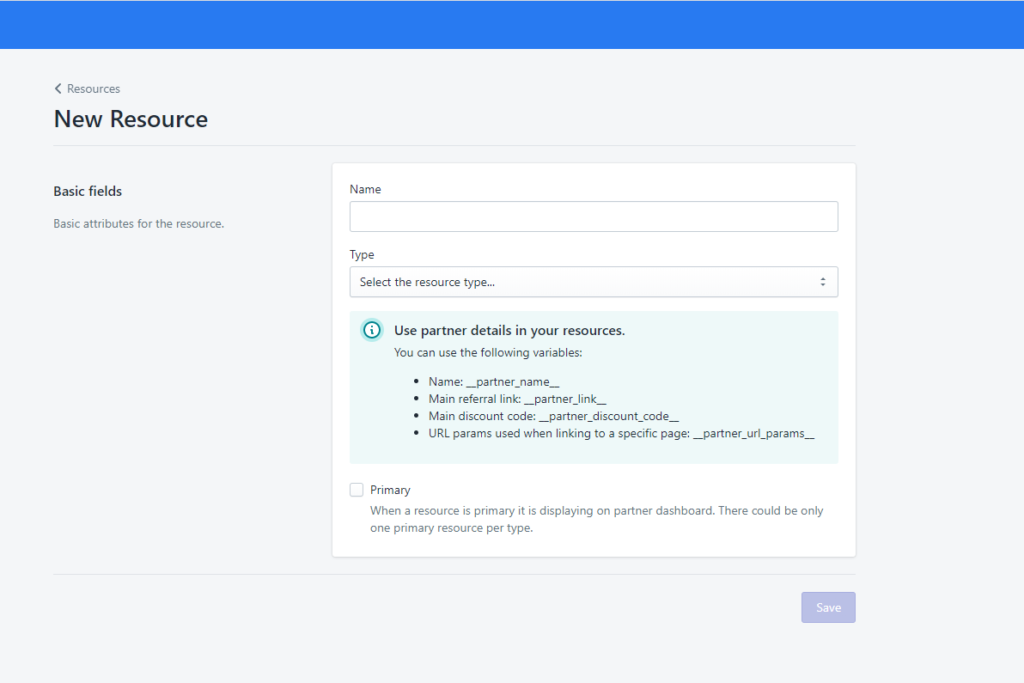Click the Primary checkbox label text
1024x683 pixels.
[x=390, y=490]
